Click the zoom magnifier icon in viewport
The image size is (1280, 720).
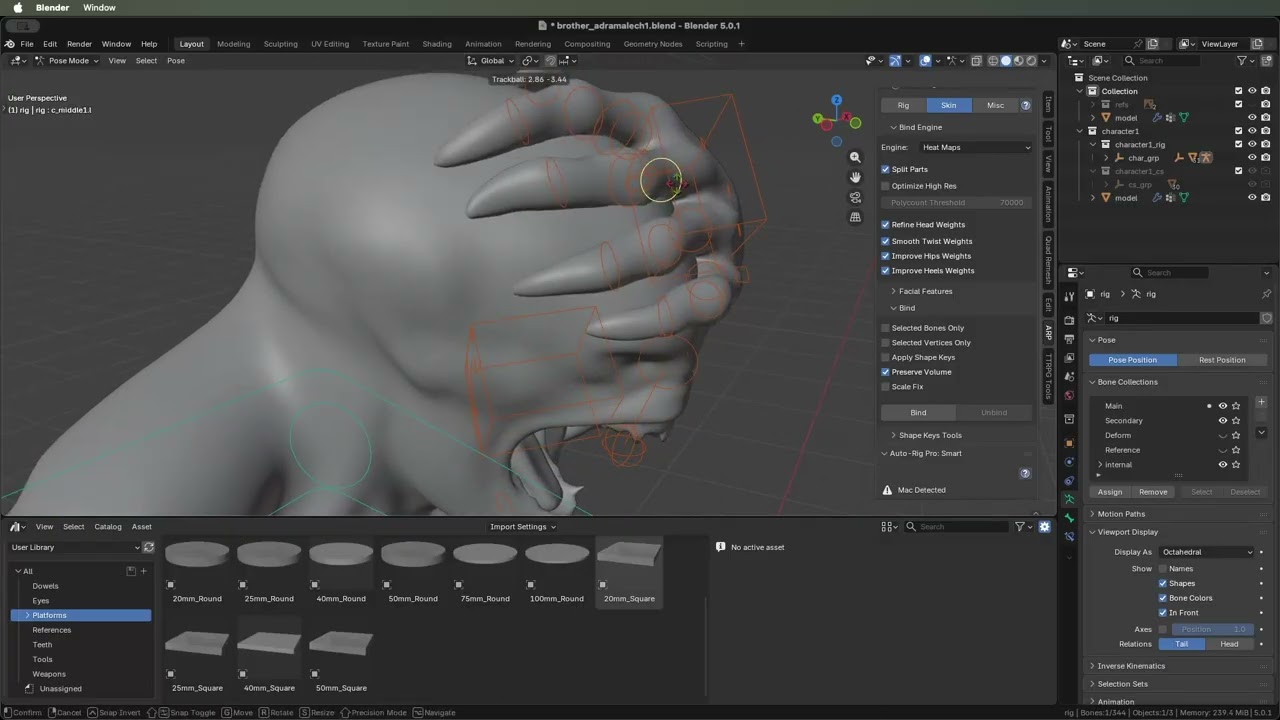click(x=855, y=158)
